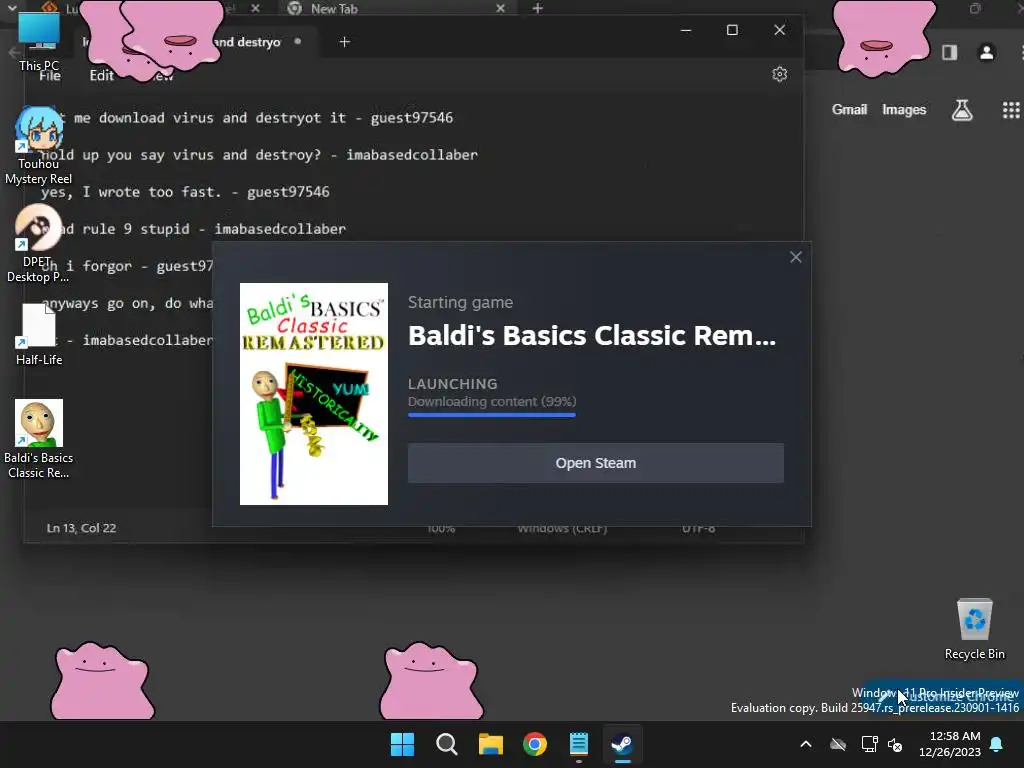Click the download progress bar in Steam dialog
The image size is (1024, 768).
[x=492, y=415]
